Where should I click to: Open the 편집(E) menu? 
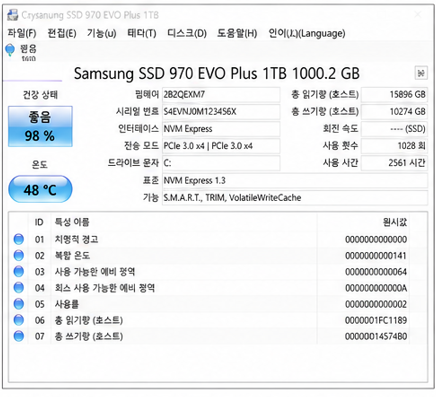click(62, 33)
